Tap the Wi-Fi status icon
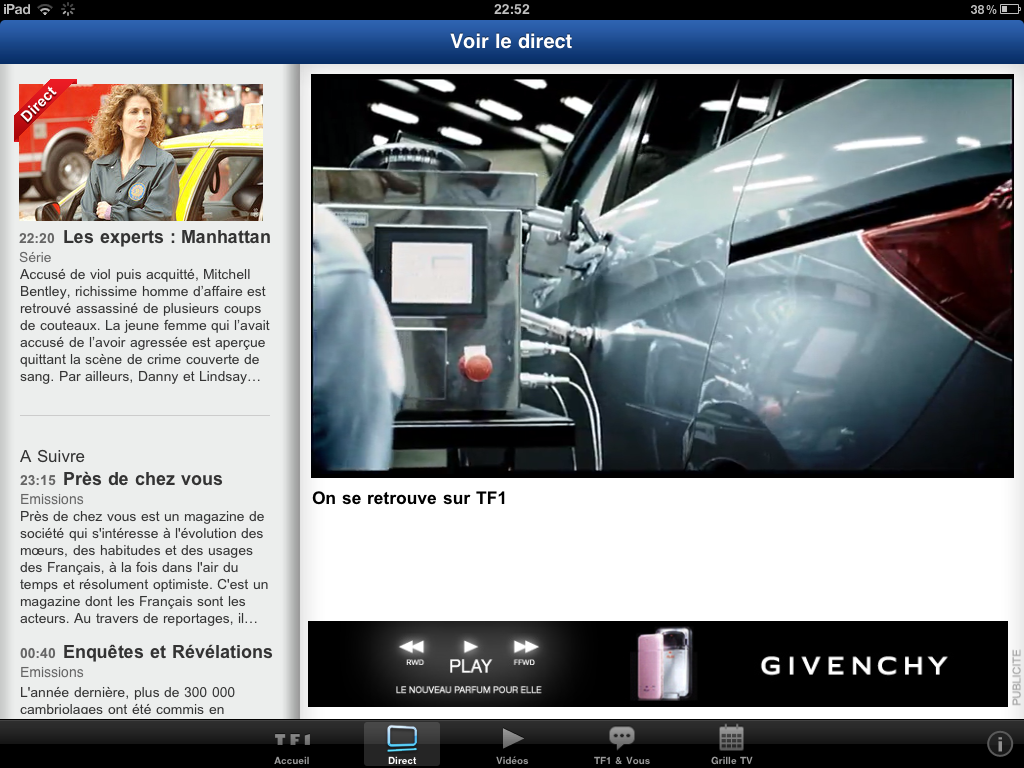Screen dimensions: 1024x768 [44, 9]
